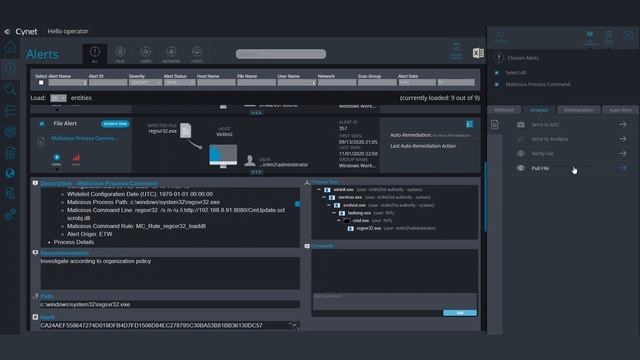Expand the Process Details bullet

74,242
